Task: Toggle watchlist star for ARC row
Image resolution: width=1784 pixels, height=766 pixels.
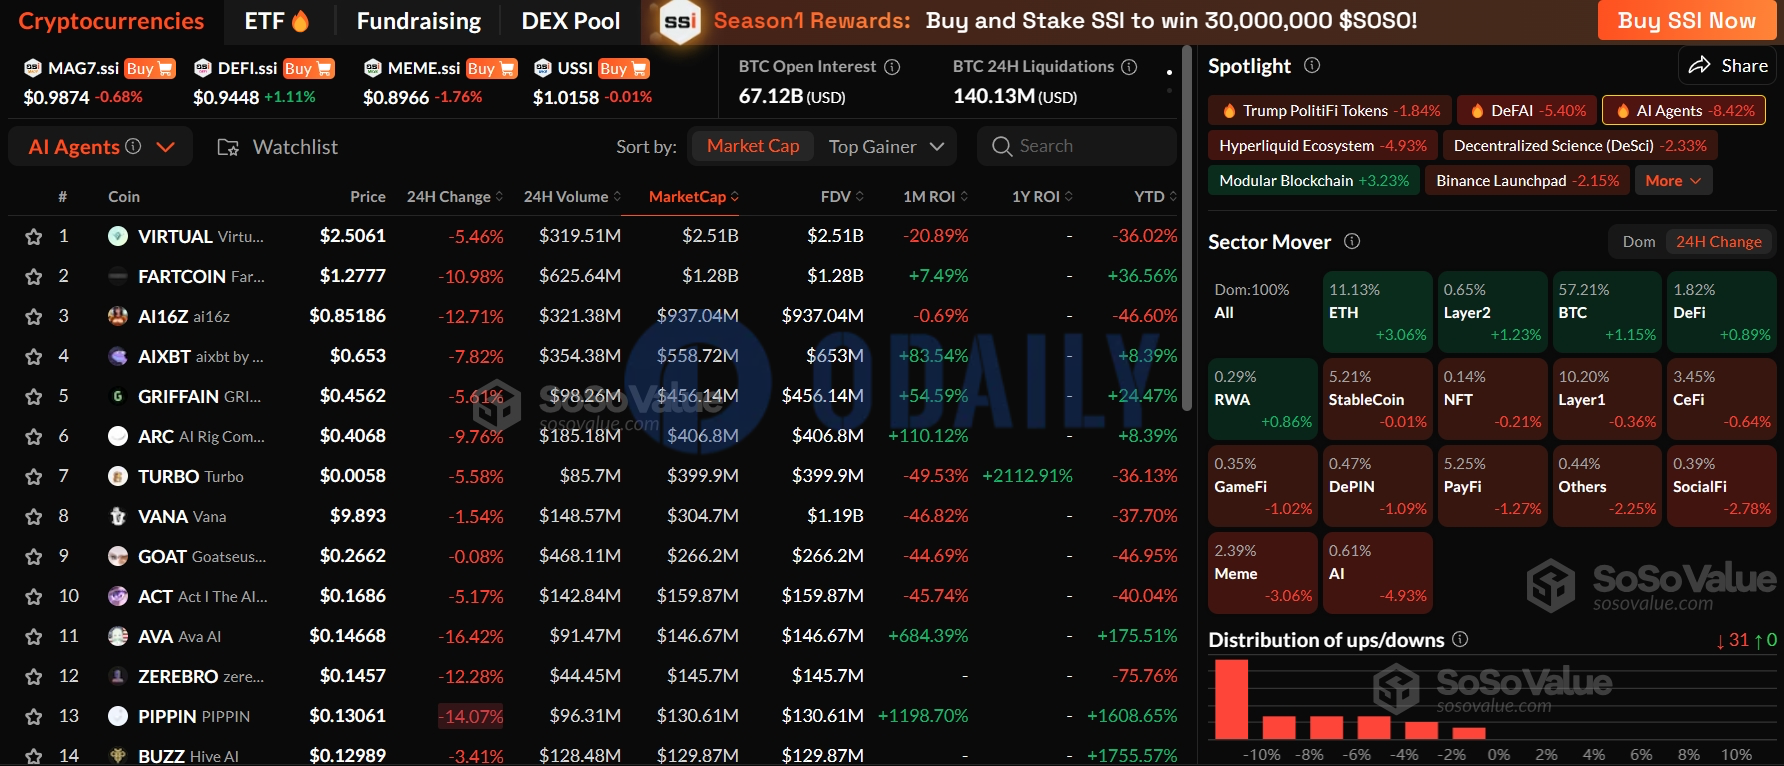Action: click(x=33, y=437)
